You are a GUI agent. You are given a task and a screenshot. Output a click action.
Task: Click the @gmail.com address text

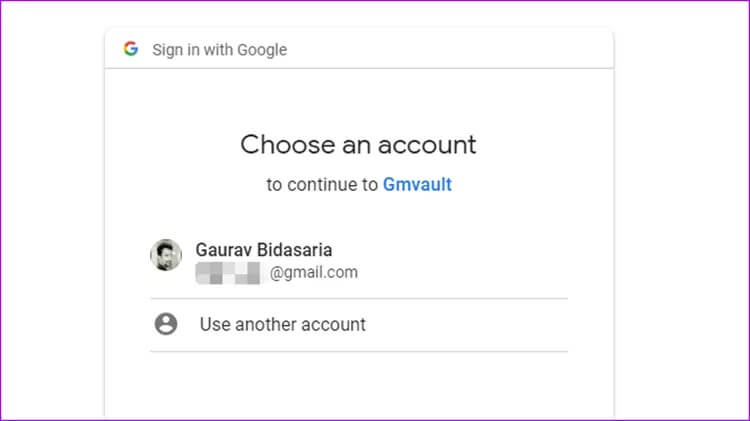pyautogui.click(x=314, y=273)
